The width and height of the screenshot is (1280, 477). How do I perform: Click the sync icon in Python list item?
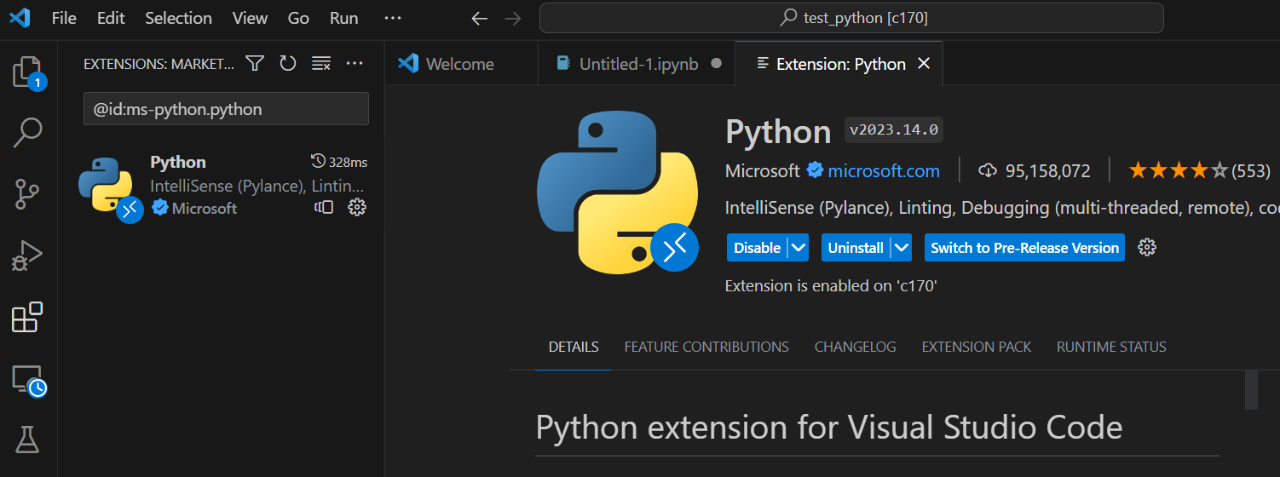point(324,208)
